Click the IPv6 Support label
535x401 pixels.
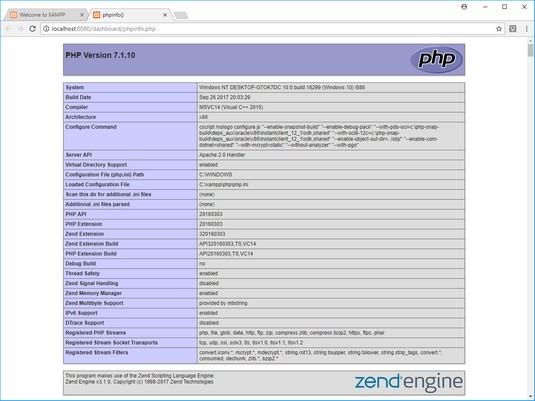tap(81, 313)
